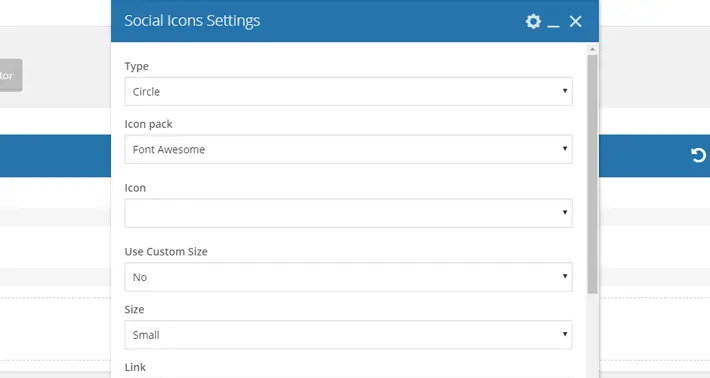Click the arrow of the Type select
Viewport: 710px width, 378px height.
565,91
